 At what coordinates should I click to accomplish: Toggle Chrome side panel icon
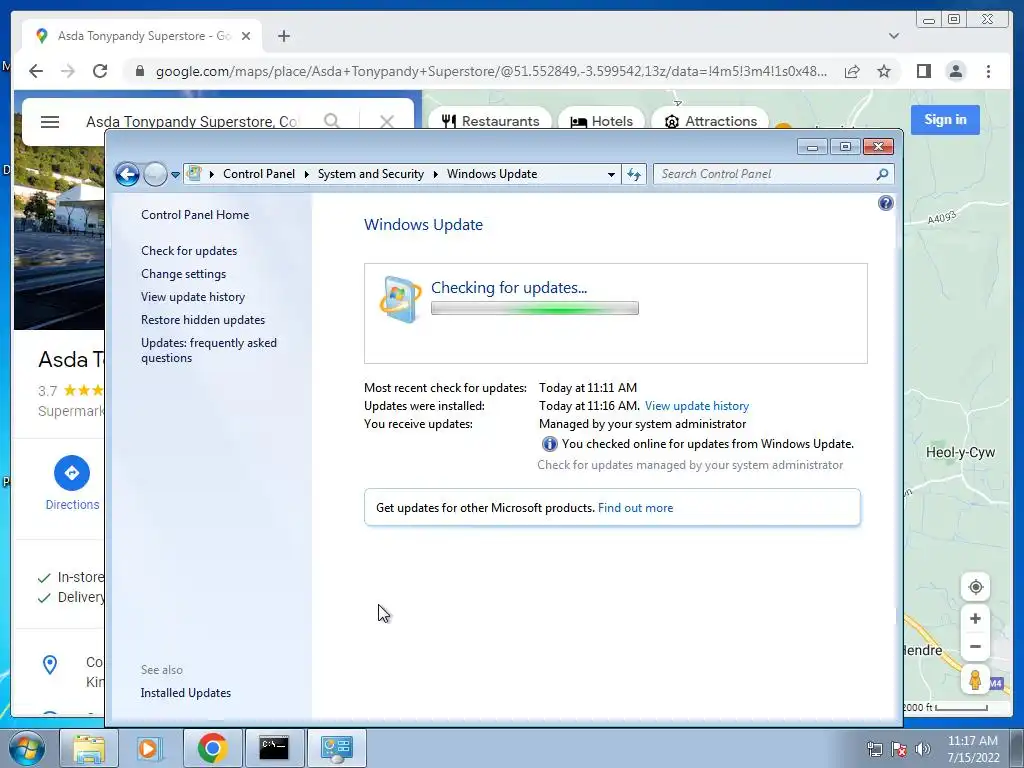923,71
